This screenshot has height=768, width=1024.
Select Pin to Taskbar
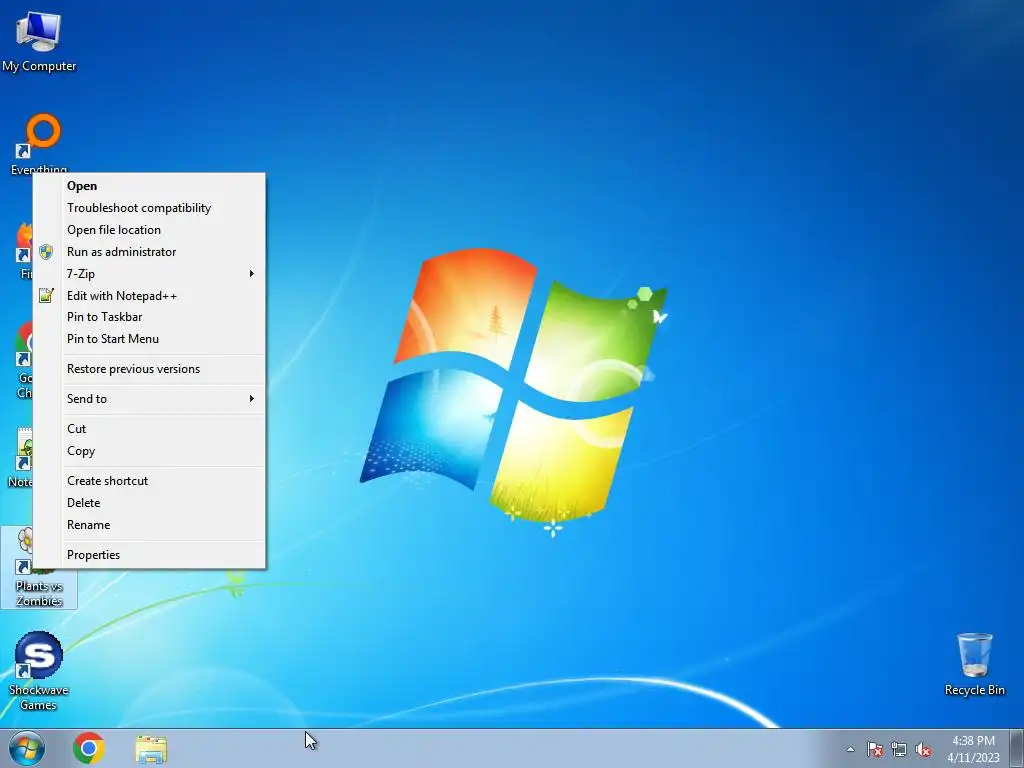tap(150, 317)
